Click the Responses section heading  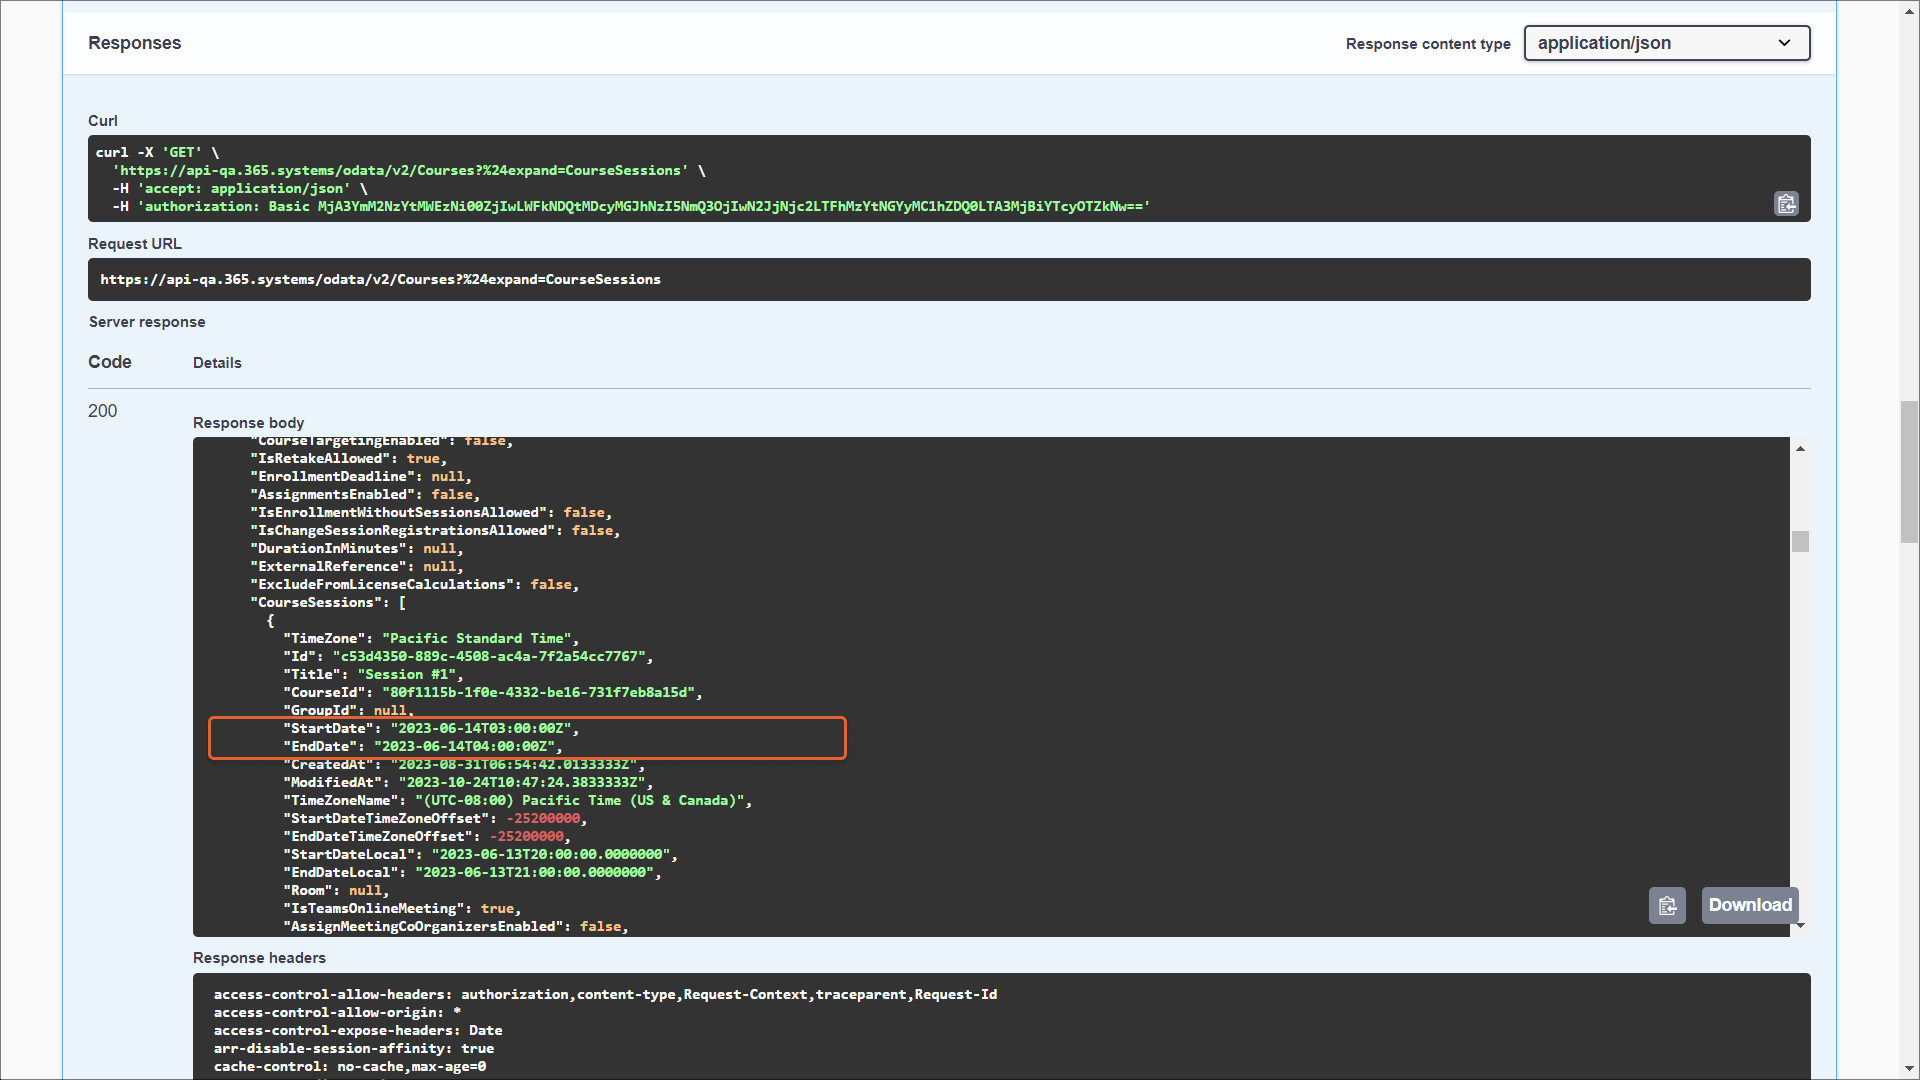[134, 43]
